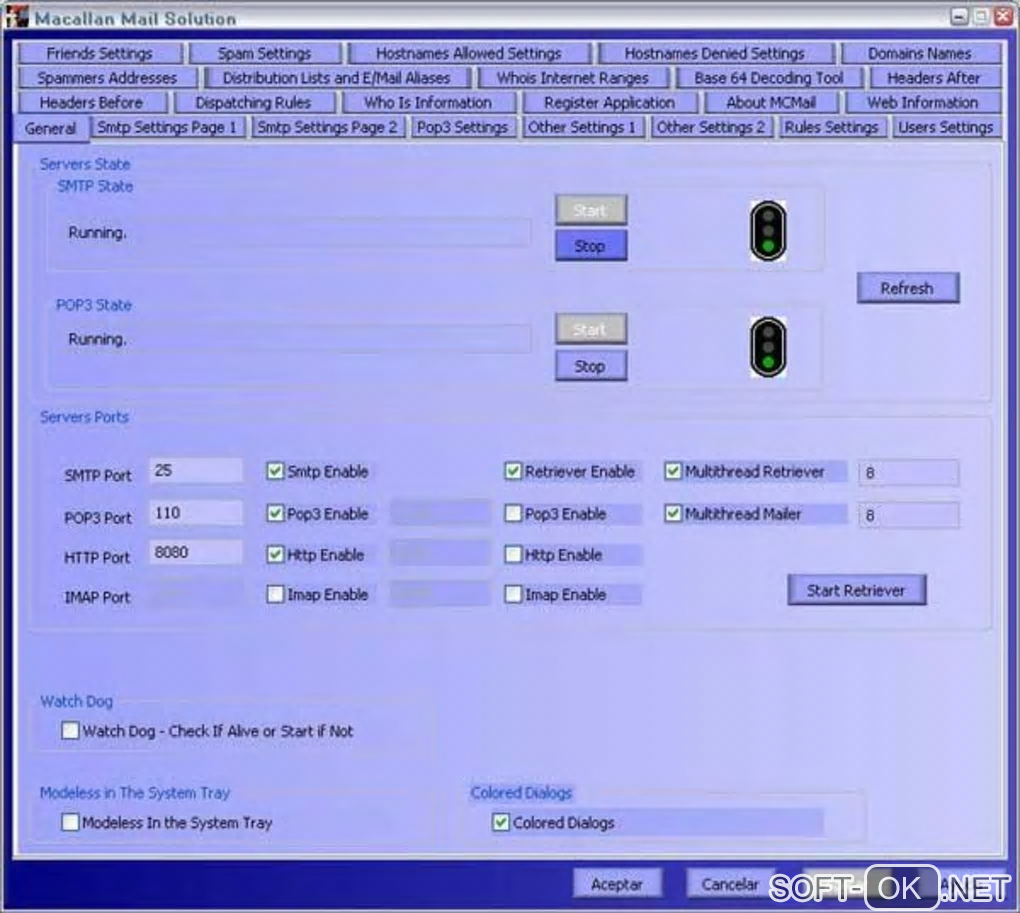Open the Hostnames Allowed Settings tab
Image resolution: width=1020 pixels, height=913 pixels.
click(x=469, y=53)
